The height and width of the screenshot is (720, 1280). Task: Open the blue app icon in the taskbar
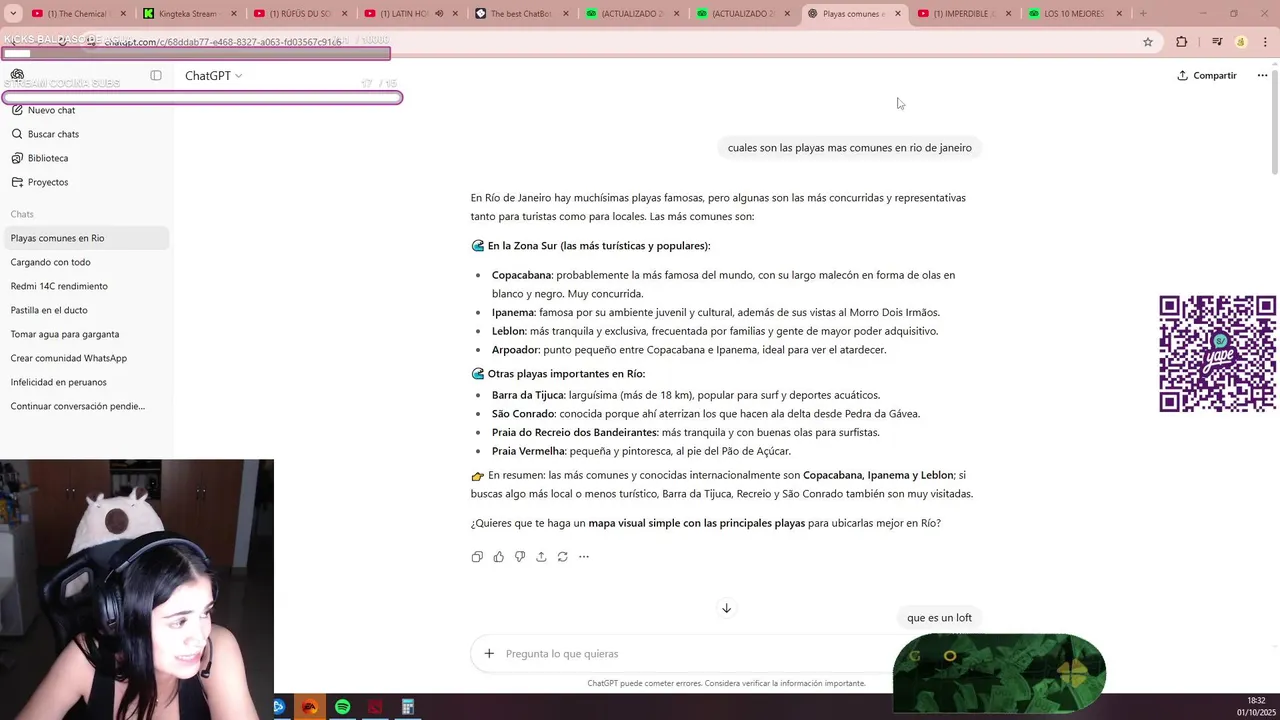tap(279, 707)
